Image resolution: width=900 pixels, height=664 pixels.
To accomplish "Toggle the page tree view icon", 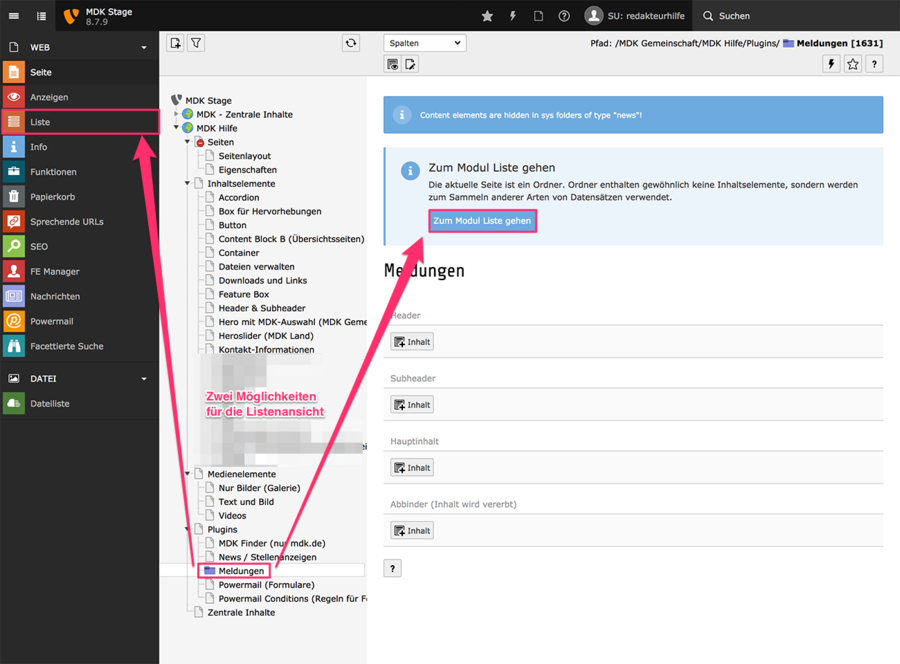I will coord(41,16).
